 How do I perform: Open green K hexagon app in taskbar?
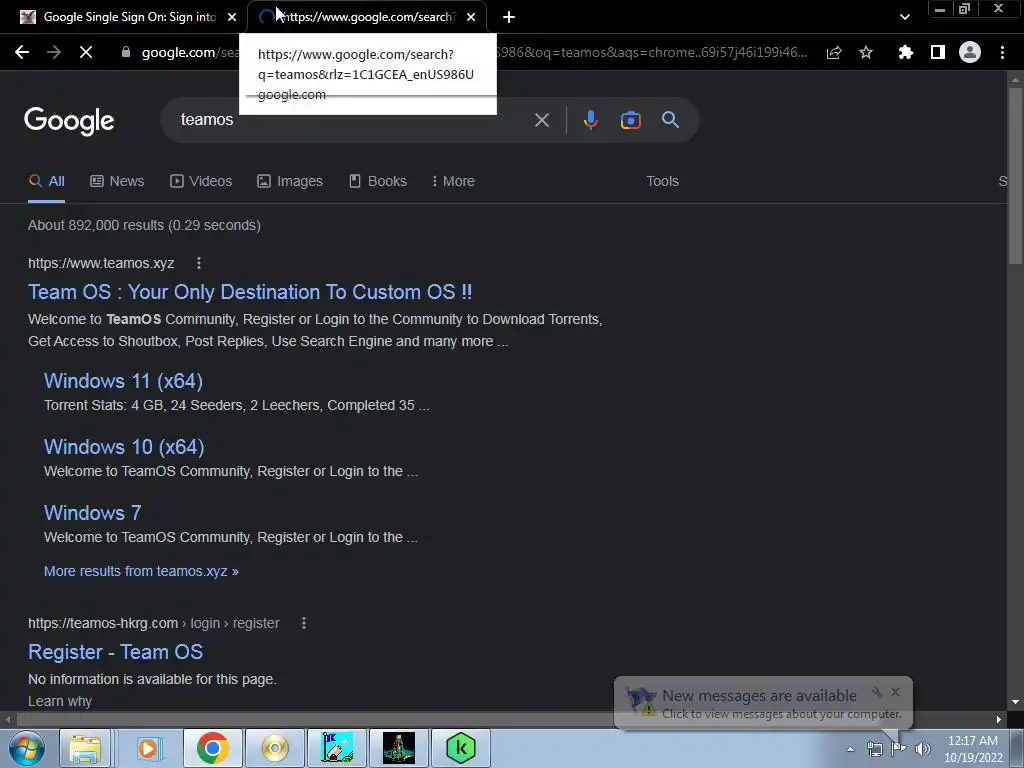[x=460, y=748]
